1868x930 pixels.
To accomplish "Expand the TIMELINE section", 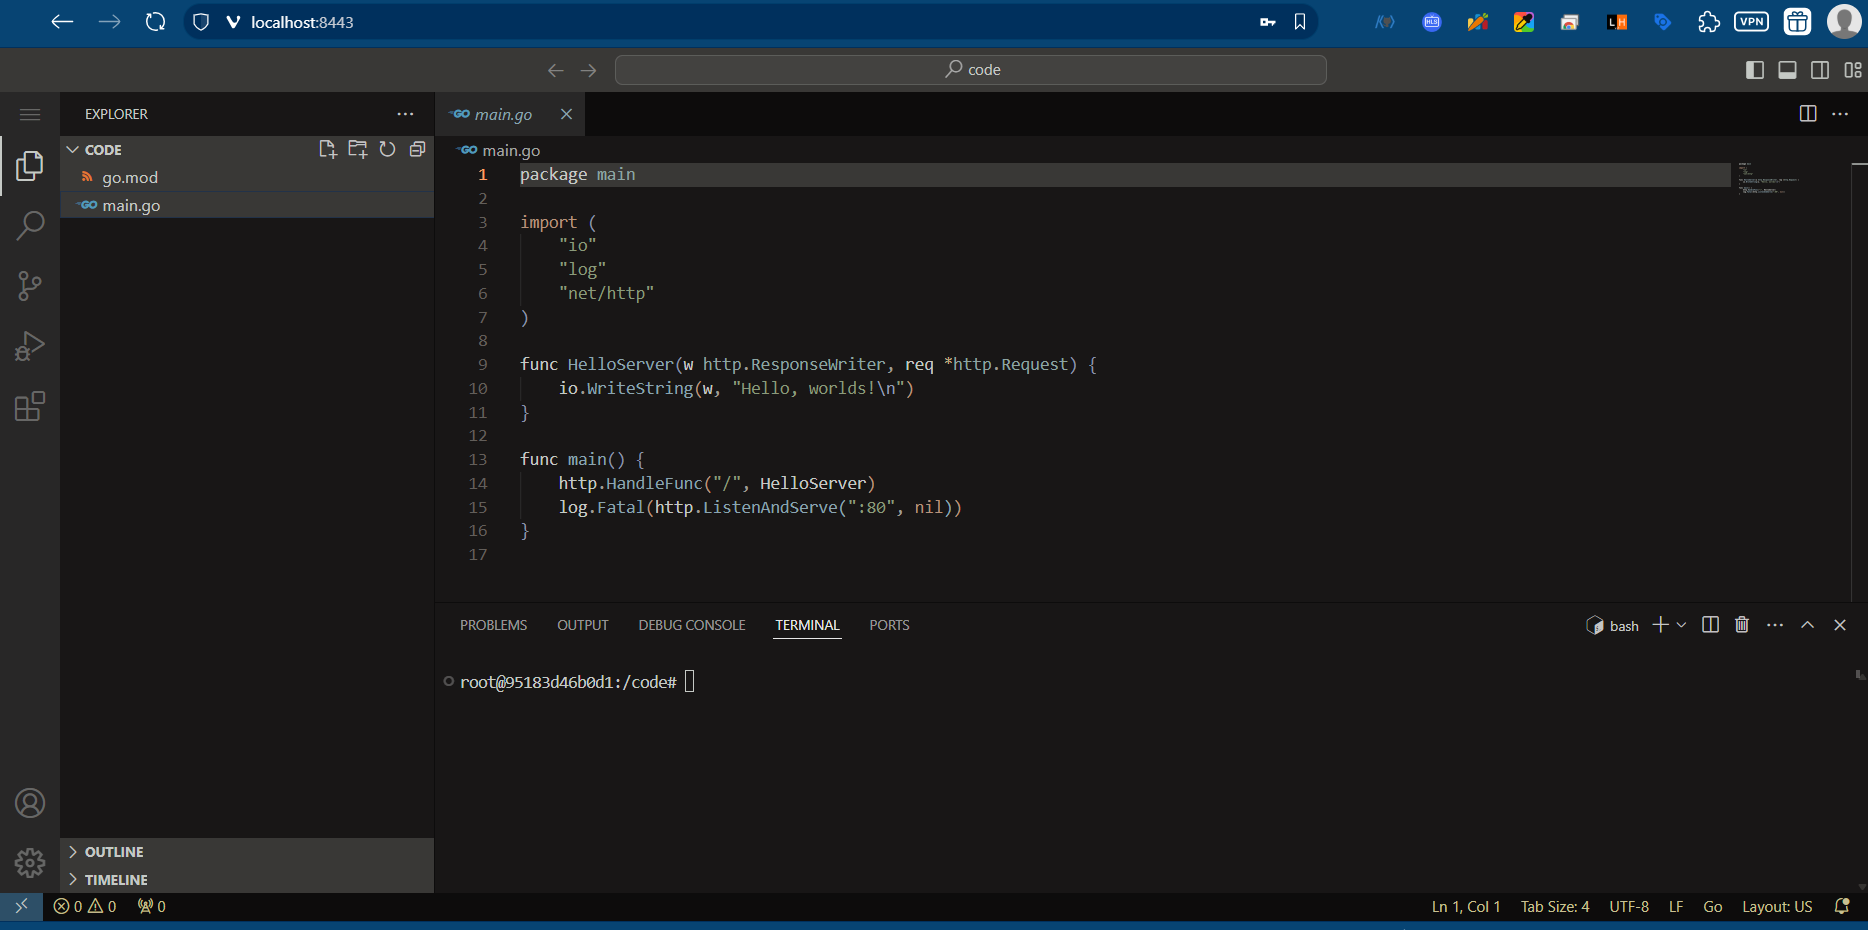I will pyautogui.click(x=116, y=880).
